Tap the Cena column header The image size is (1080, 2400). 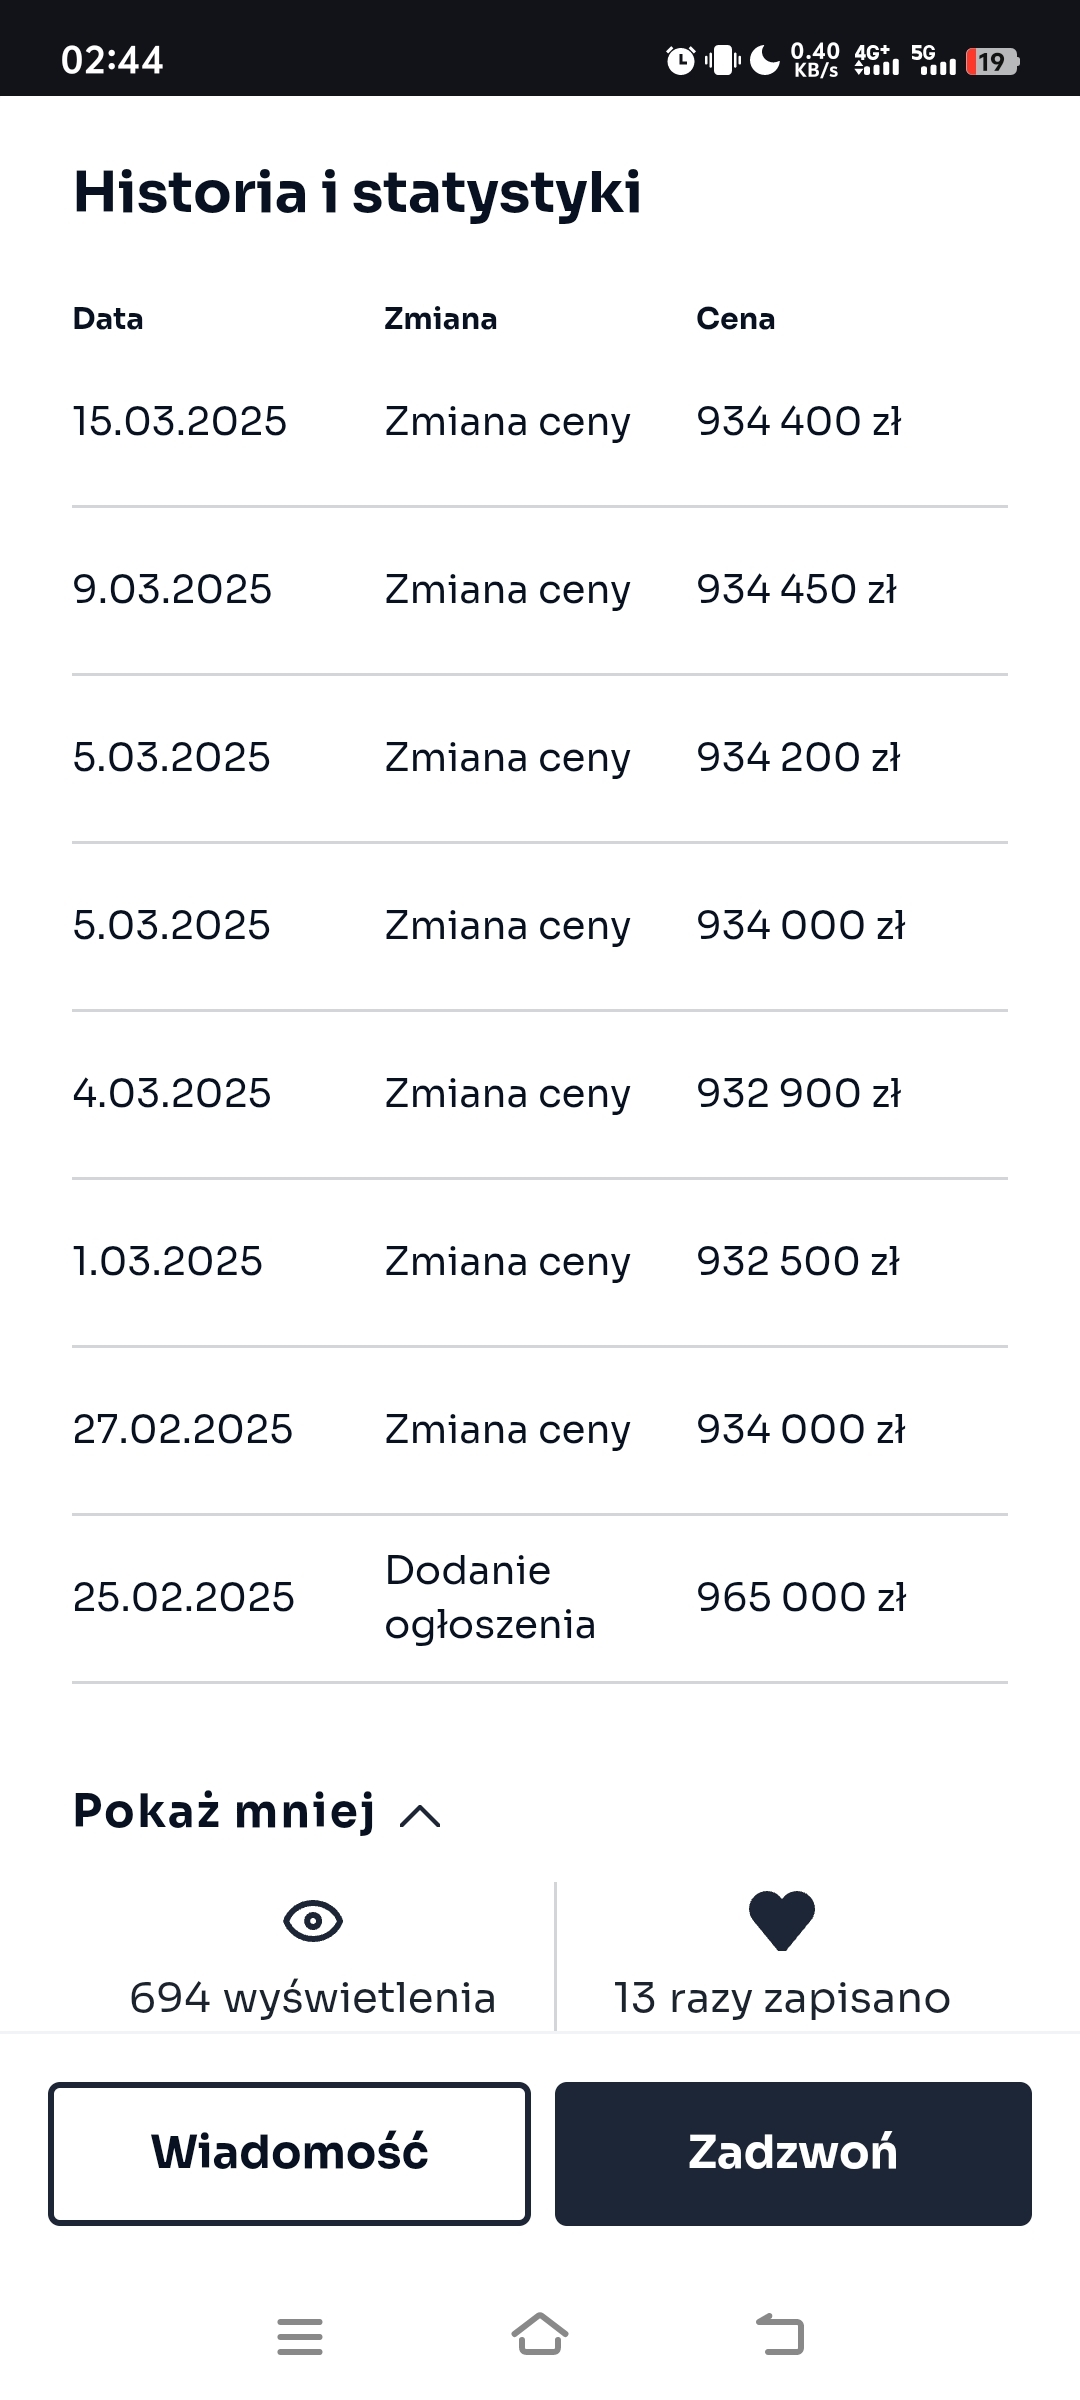[x=735, y=319]
